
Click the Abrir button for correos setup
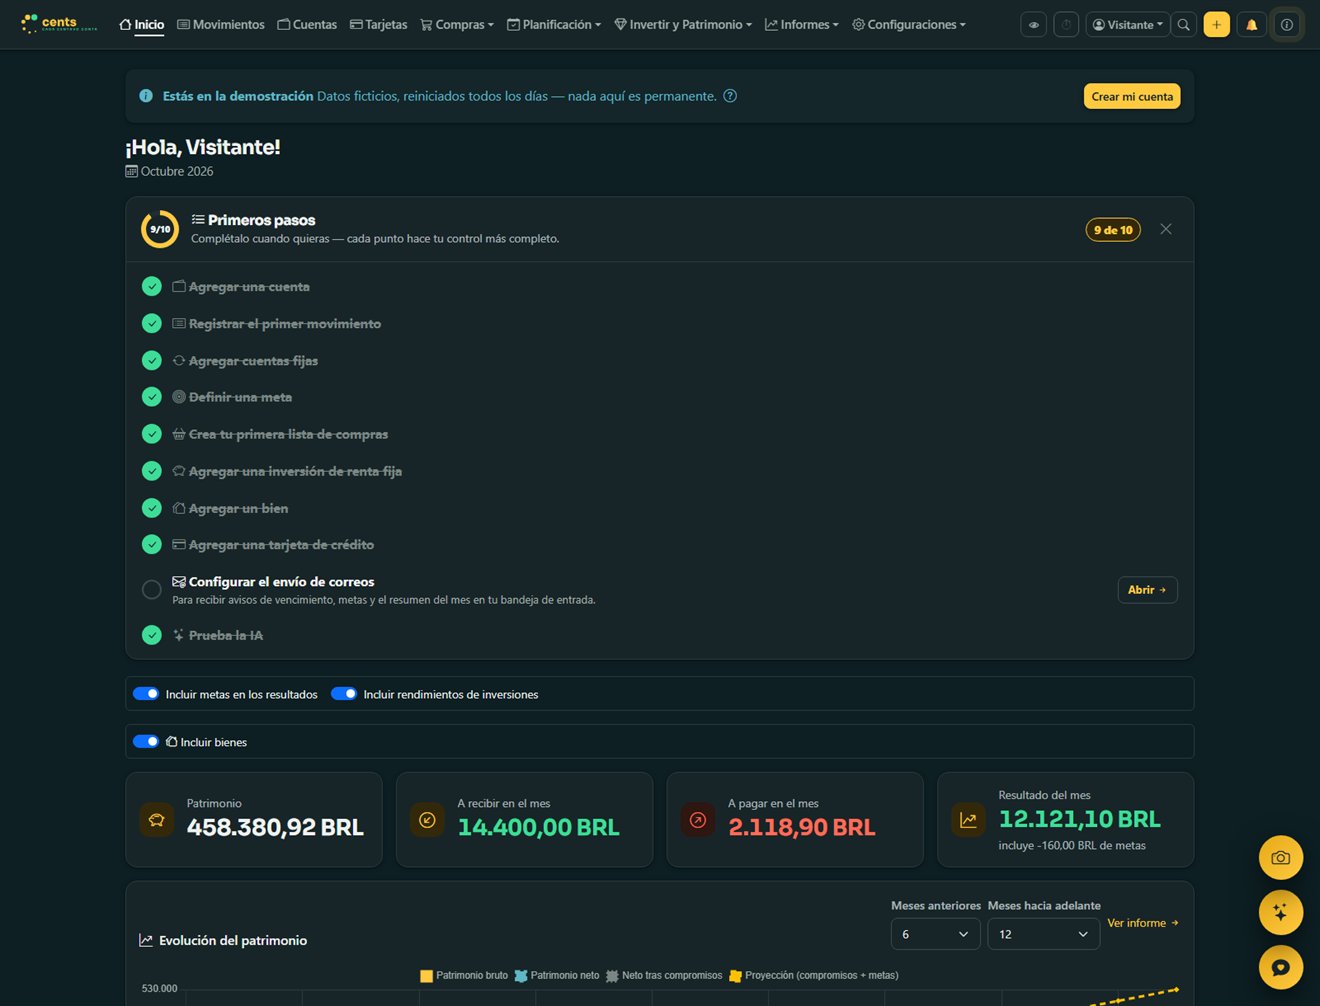[1147, 590]
